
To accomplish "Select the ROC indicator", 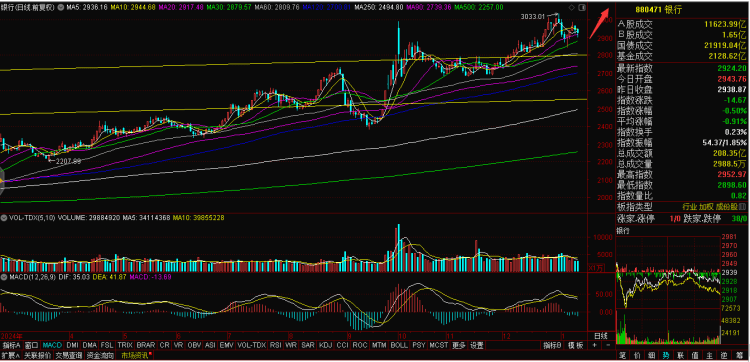I will (360, 345).
